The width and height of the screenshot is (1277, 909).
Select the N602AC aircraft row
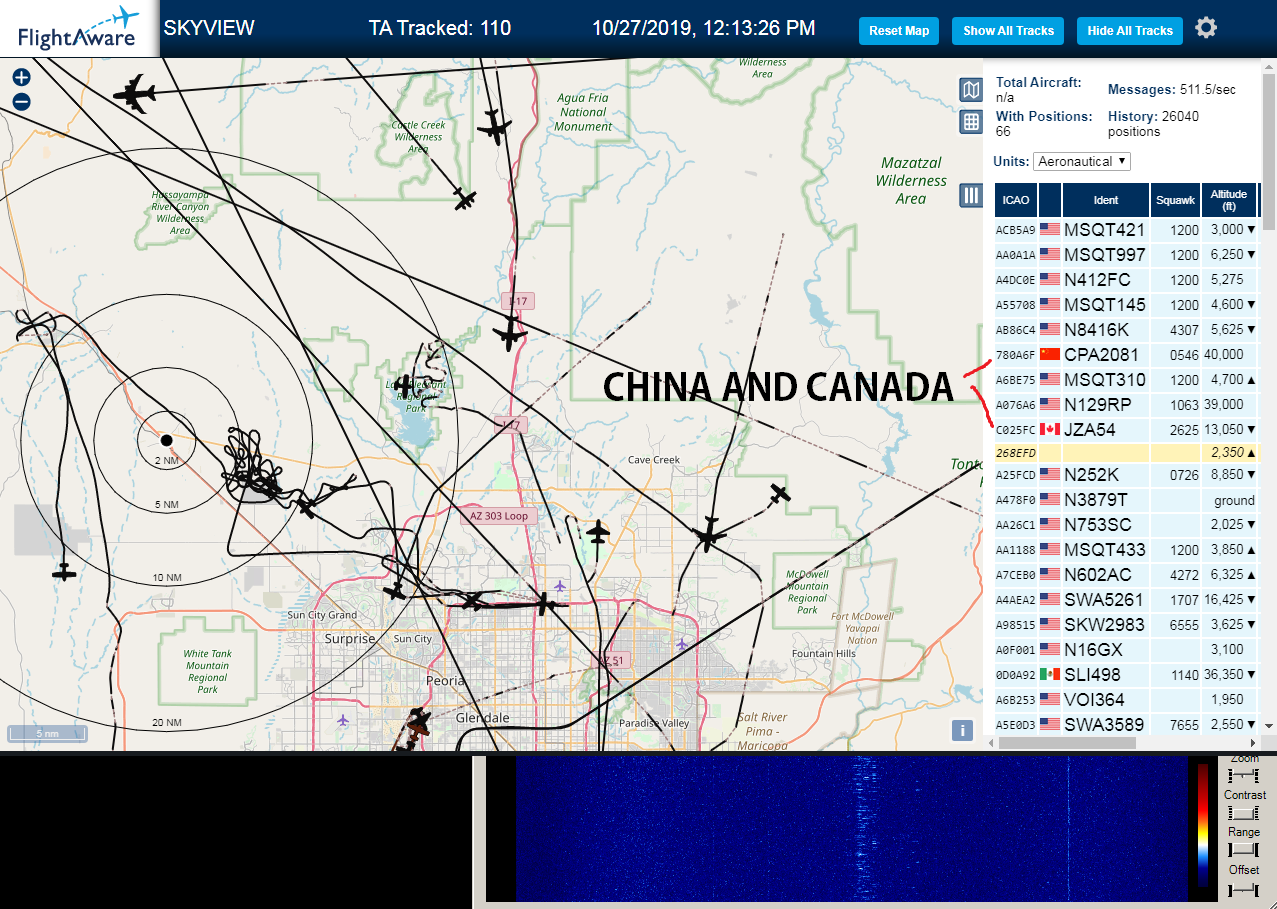pos(1126,574)
